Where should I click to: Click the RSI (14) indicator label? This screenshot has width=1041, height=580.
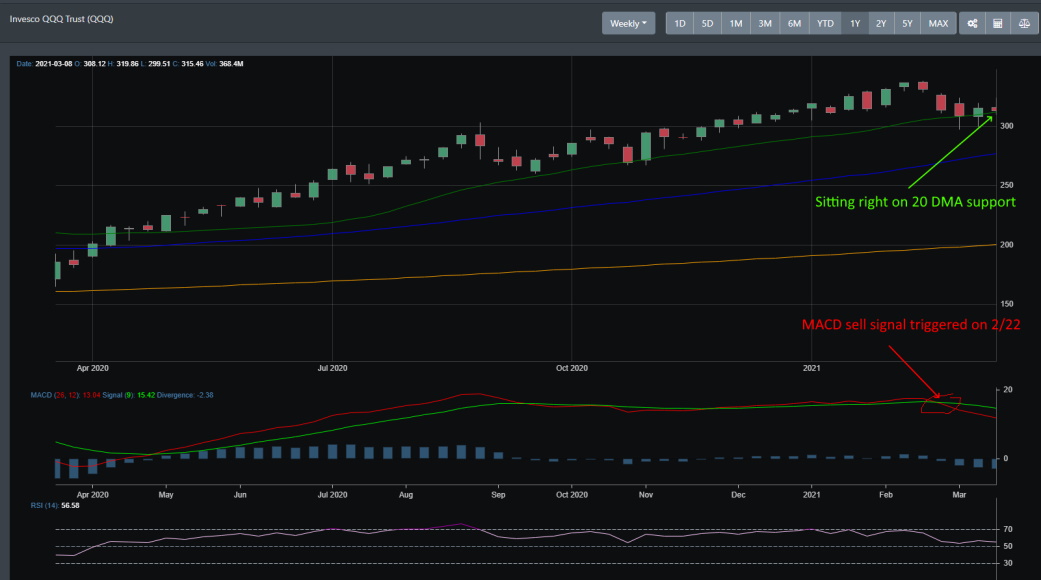44,506
